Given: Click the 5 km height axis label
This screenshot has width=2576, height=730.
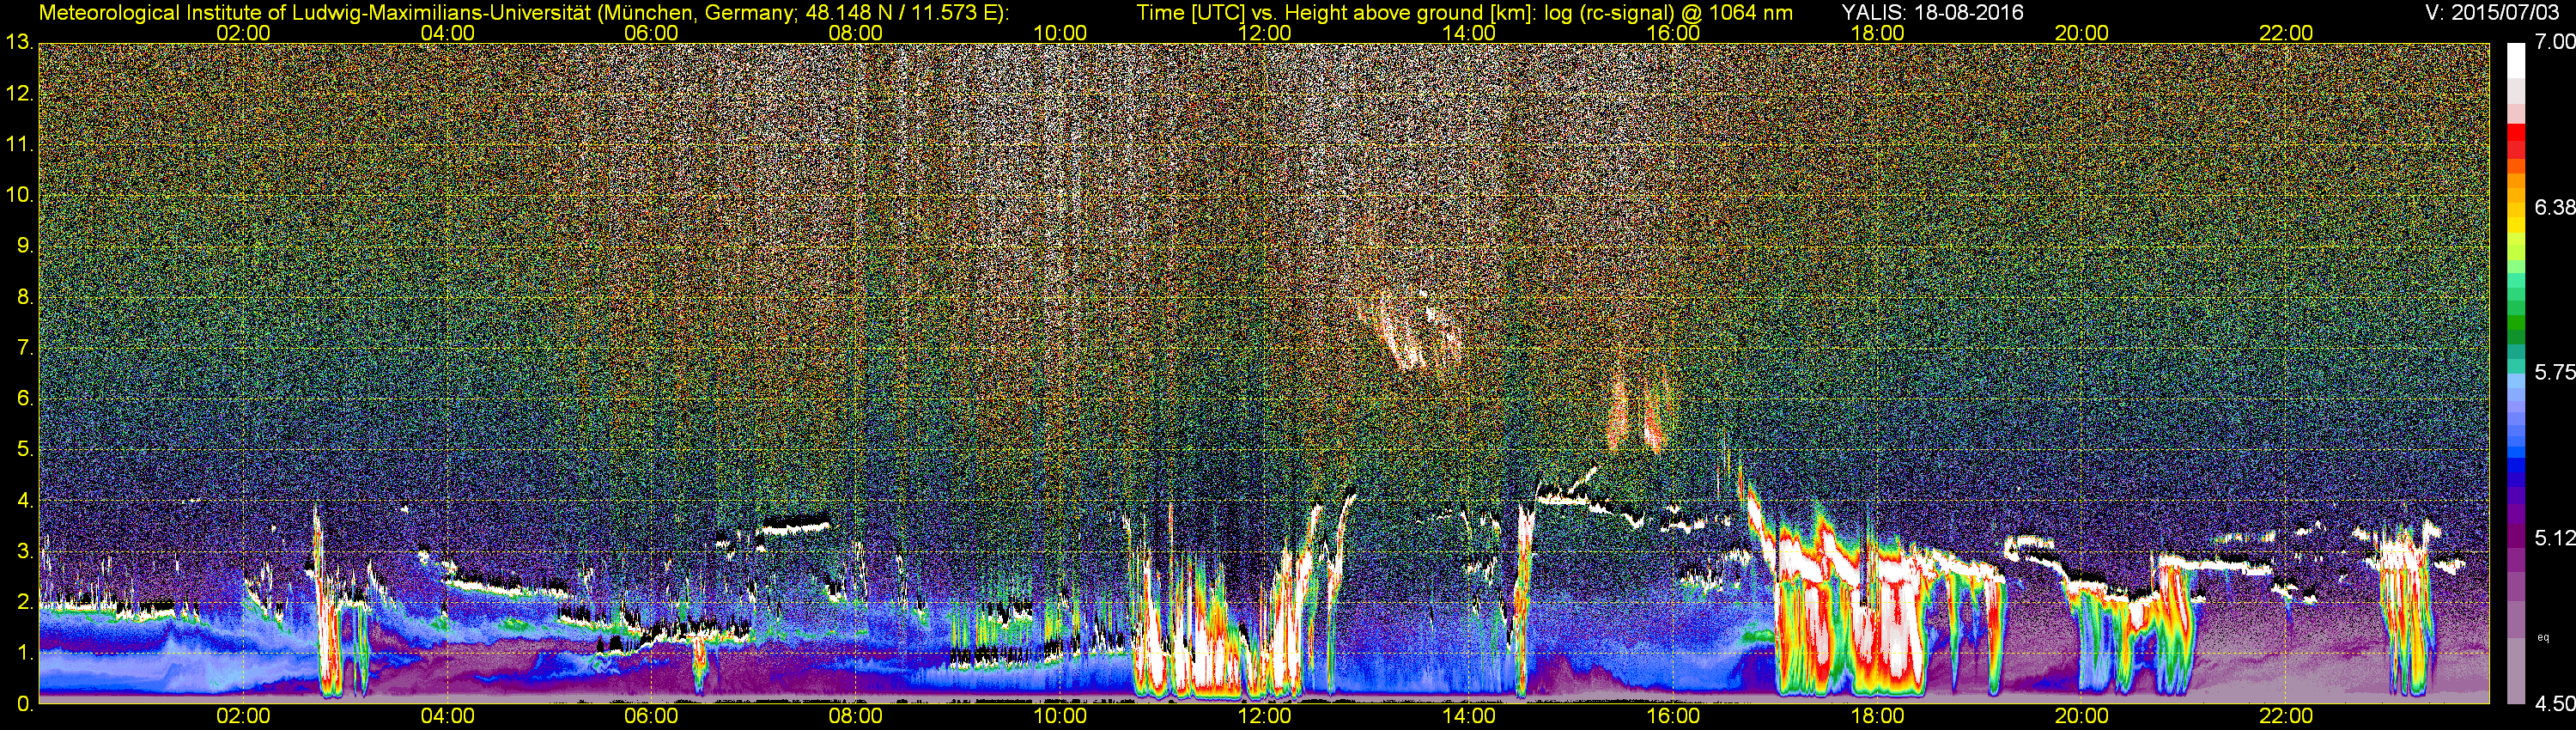Looking at the screenshot, I should pyautogui.click(x=24, y=450).
